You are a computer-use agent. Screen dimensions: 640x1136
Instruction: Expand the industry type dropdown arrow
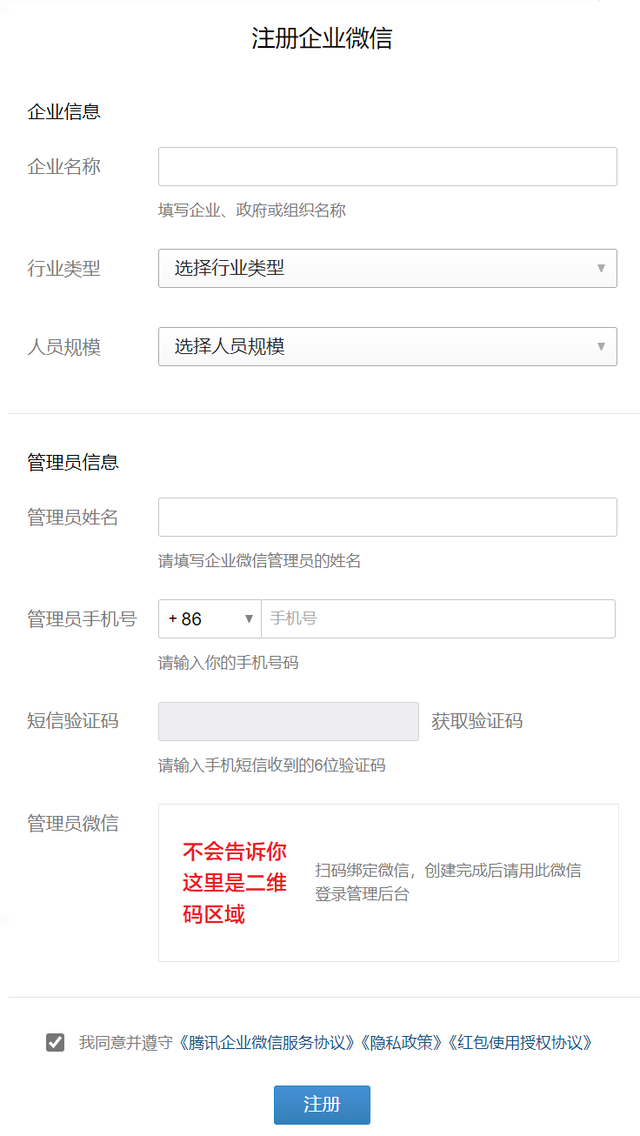600,268
